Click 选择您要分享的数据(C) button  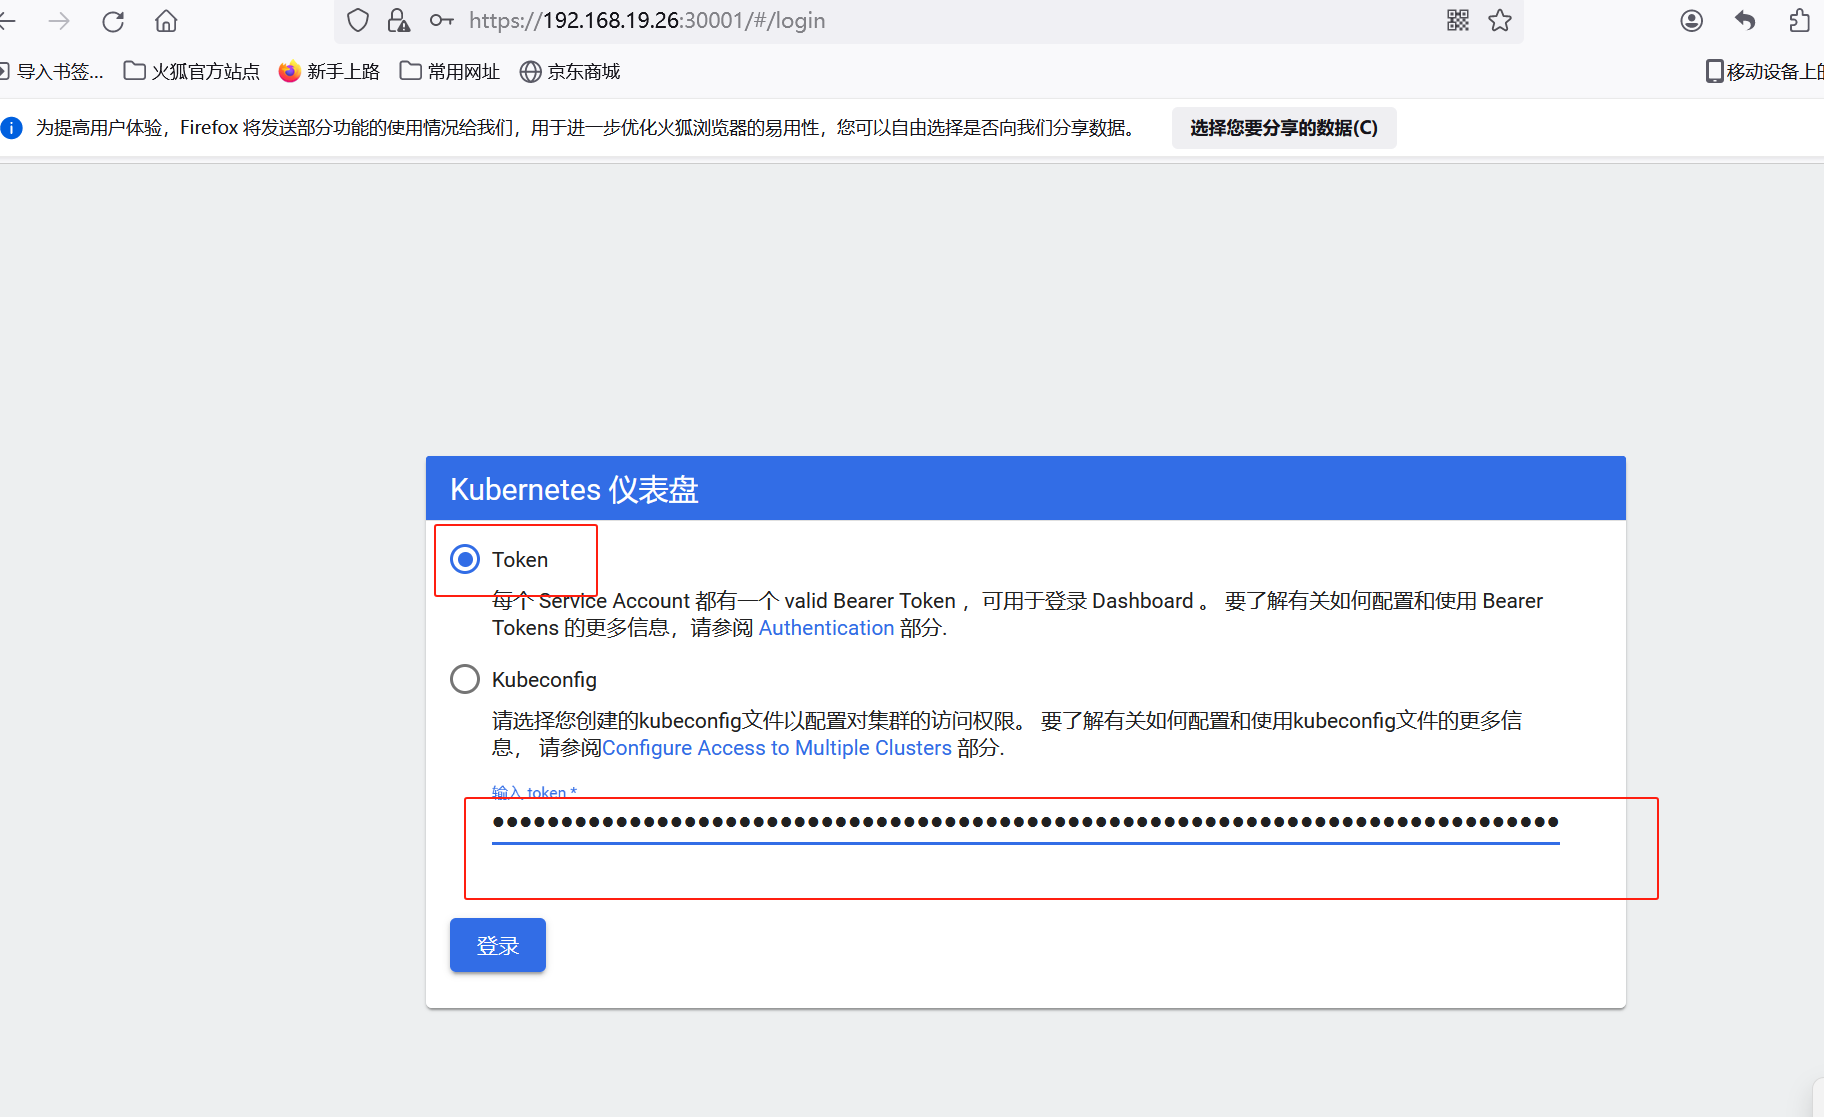pos(1284,128)
